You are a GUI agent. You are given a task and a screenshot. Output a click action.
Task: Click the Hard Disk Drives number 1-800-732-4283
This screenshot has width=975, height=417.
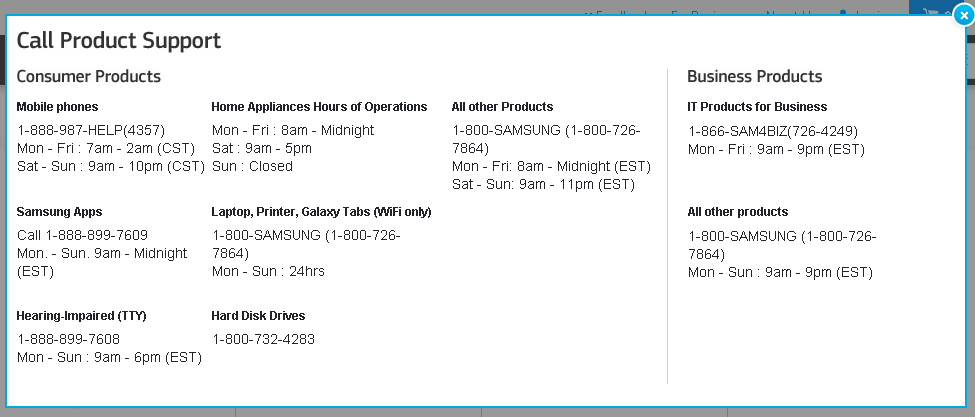tap(264, 339)
